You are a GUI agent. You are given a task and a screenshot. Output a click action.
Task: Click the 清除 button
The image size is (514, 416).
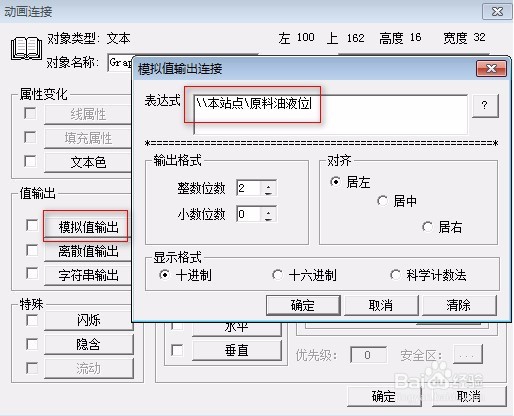click(x=459, y=305)
